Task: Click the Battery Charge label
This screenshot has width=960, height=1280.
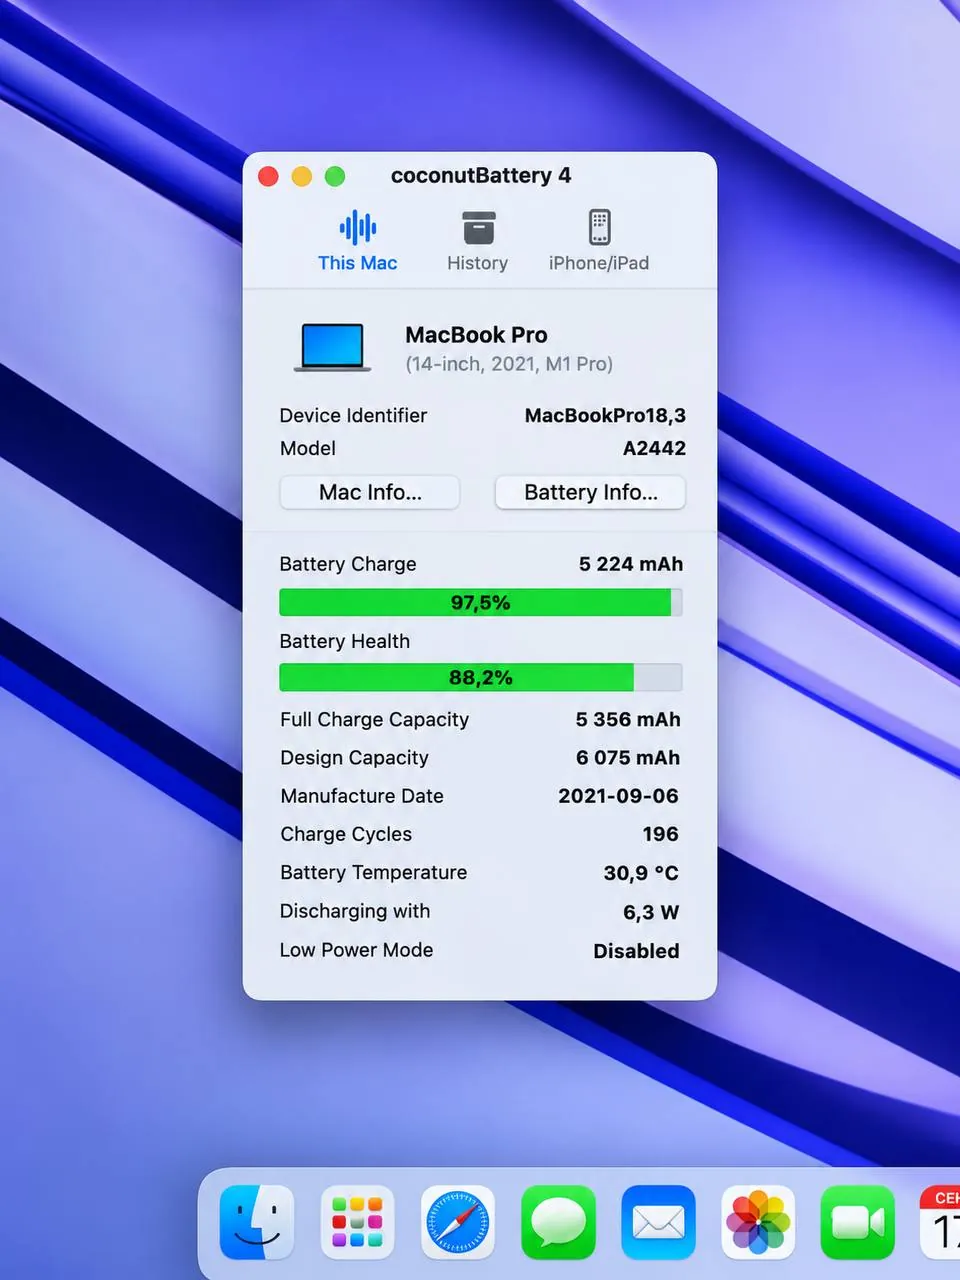Action: coord(348,564)
